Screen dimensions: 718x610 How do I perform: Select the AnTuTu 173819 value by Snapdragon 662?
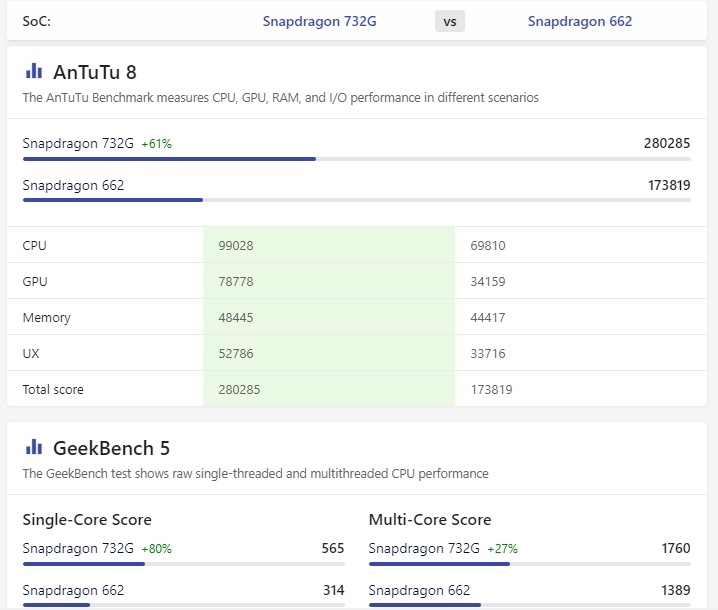[669, 185]
